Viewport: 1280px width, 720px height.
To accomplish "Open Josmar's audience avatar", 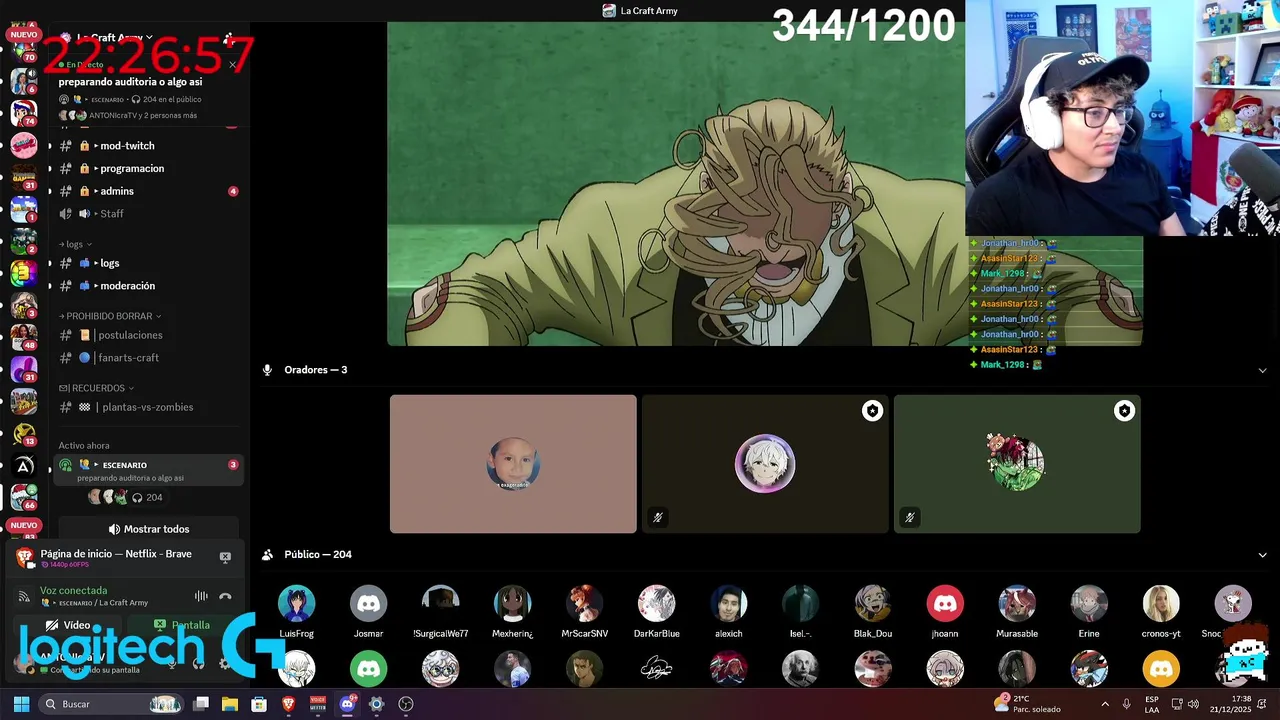I will point(368,603).
